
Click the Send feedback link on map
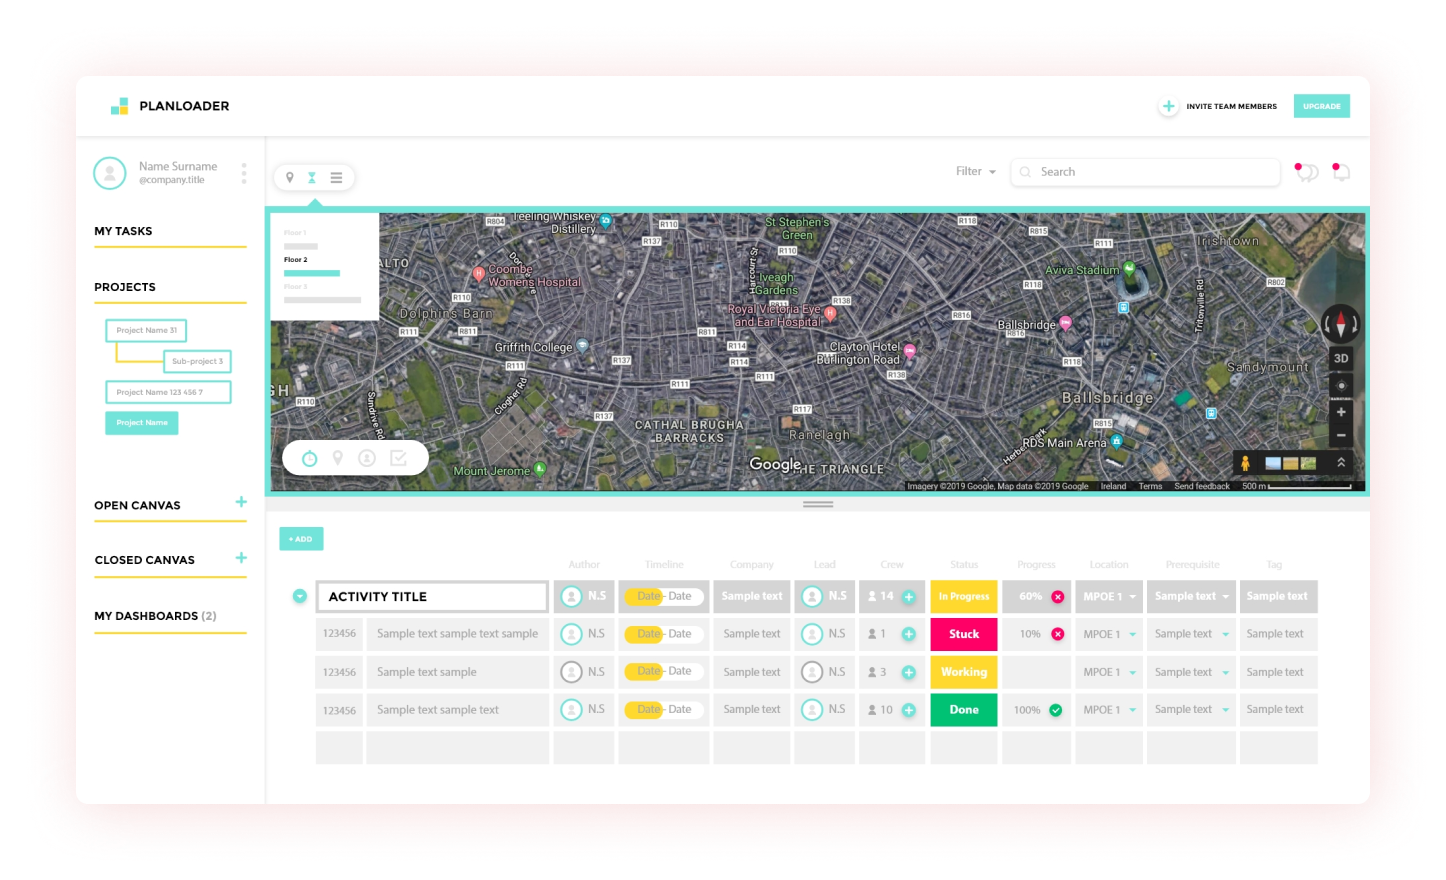[1202, 486]
